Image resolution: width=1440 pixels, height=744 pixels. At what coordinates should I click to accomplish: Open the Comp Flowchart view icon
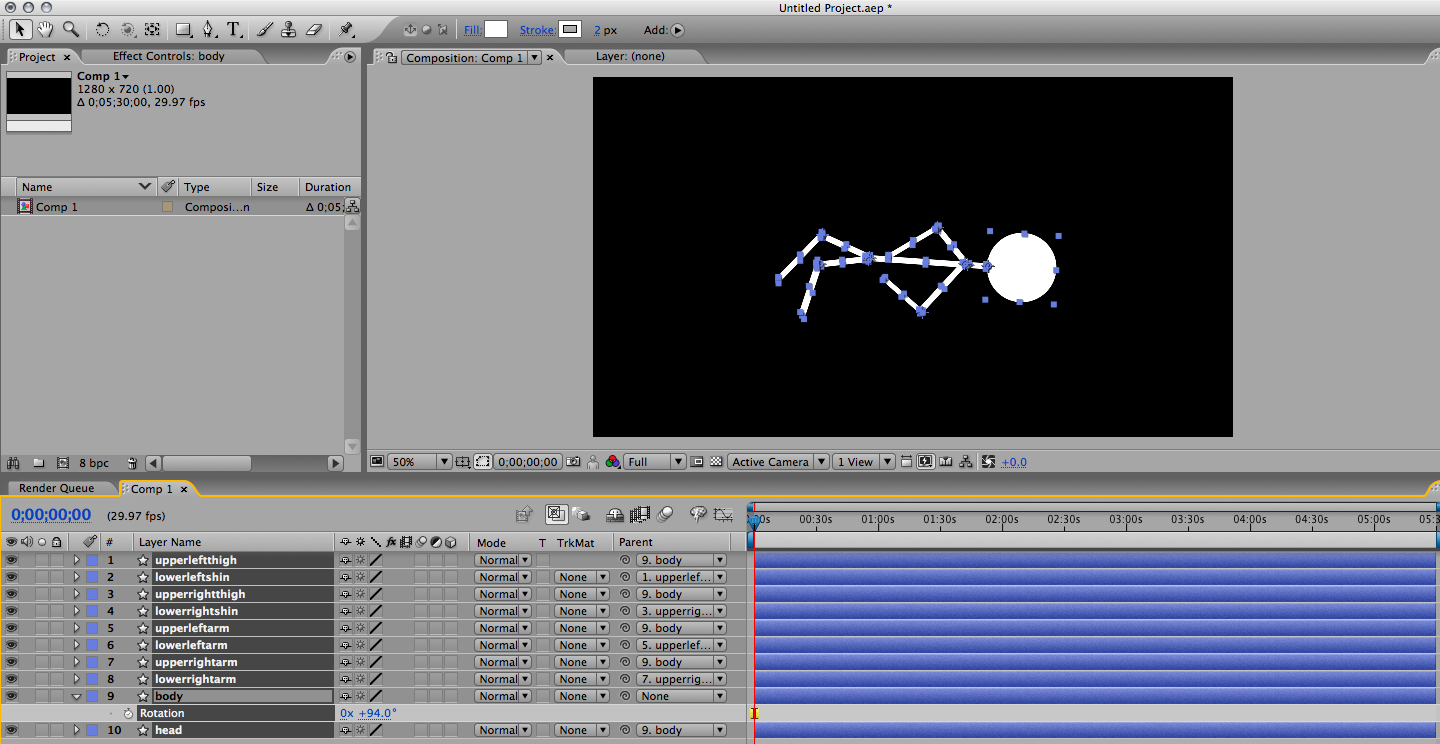[965, 462]
